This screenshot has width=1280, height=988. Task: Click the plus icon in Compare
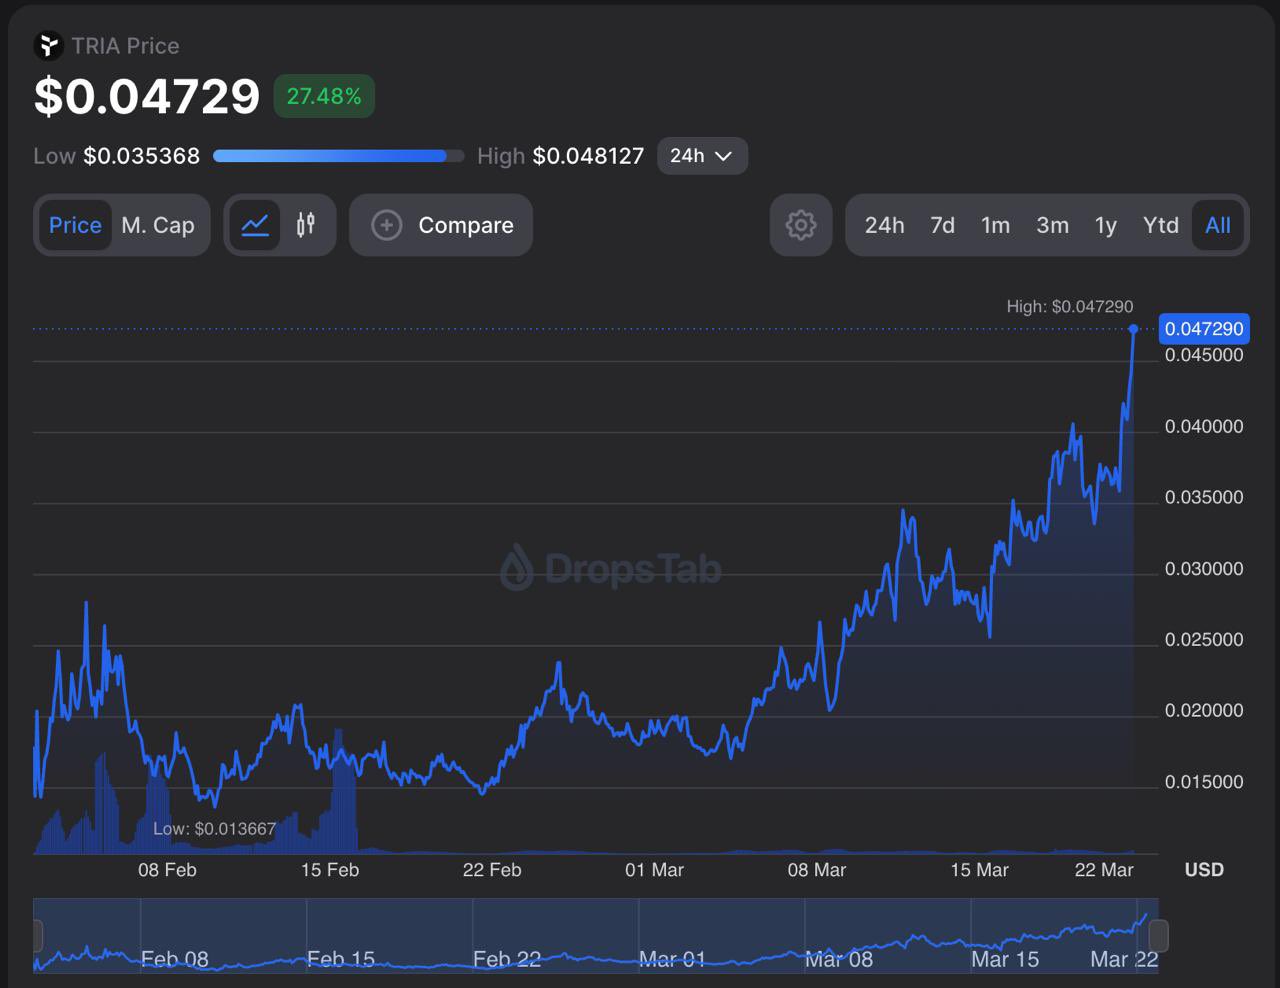(x=387, y=225)
